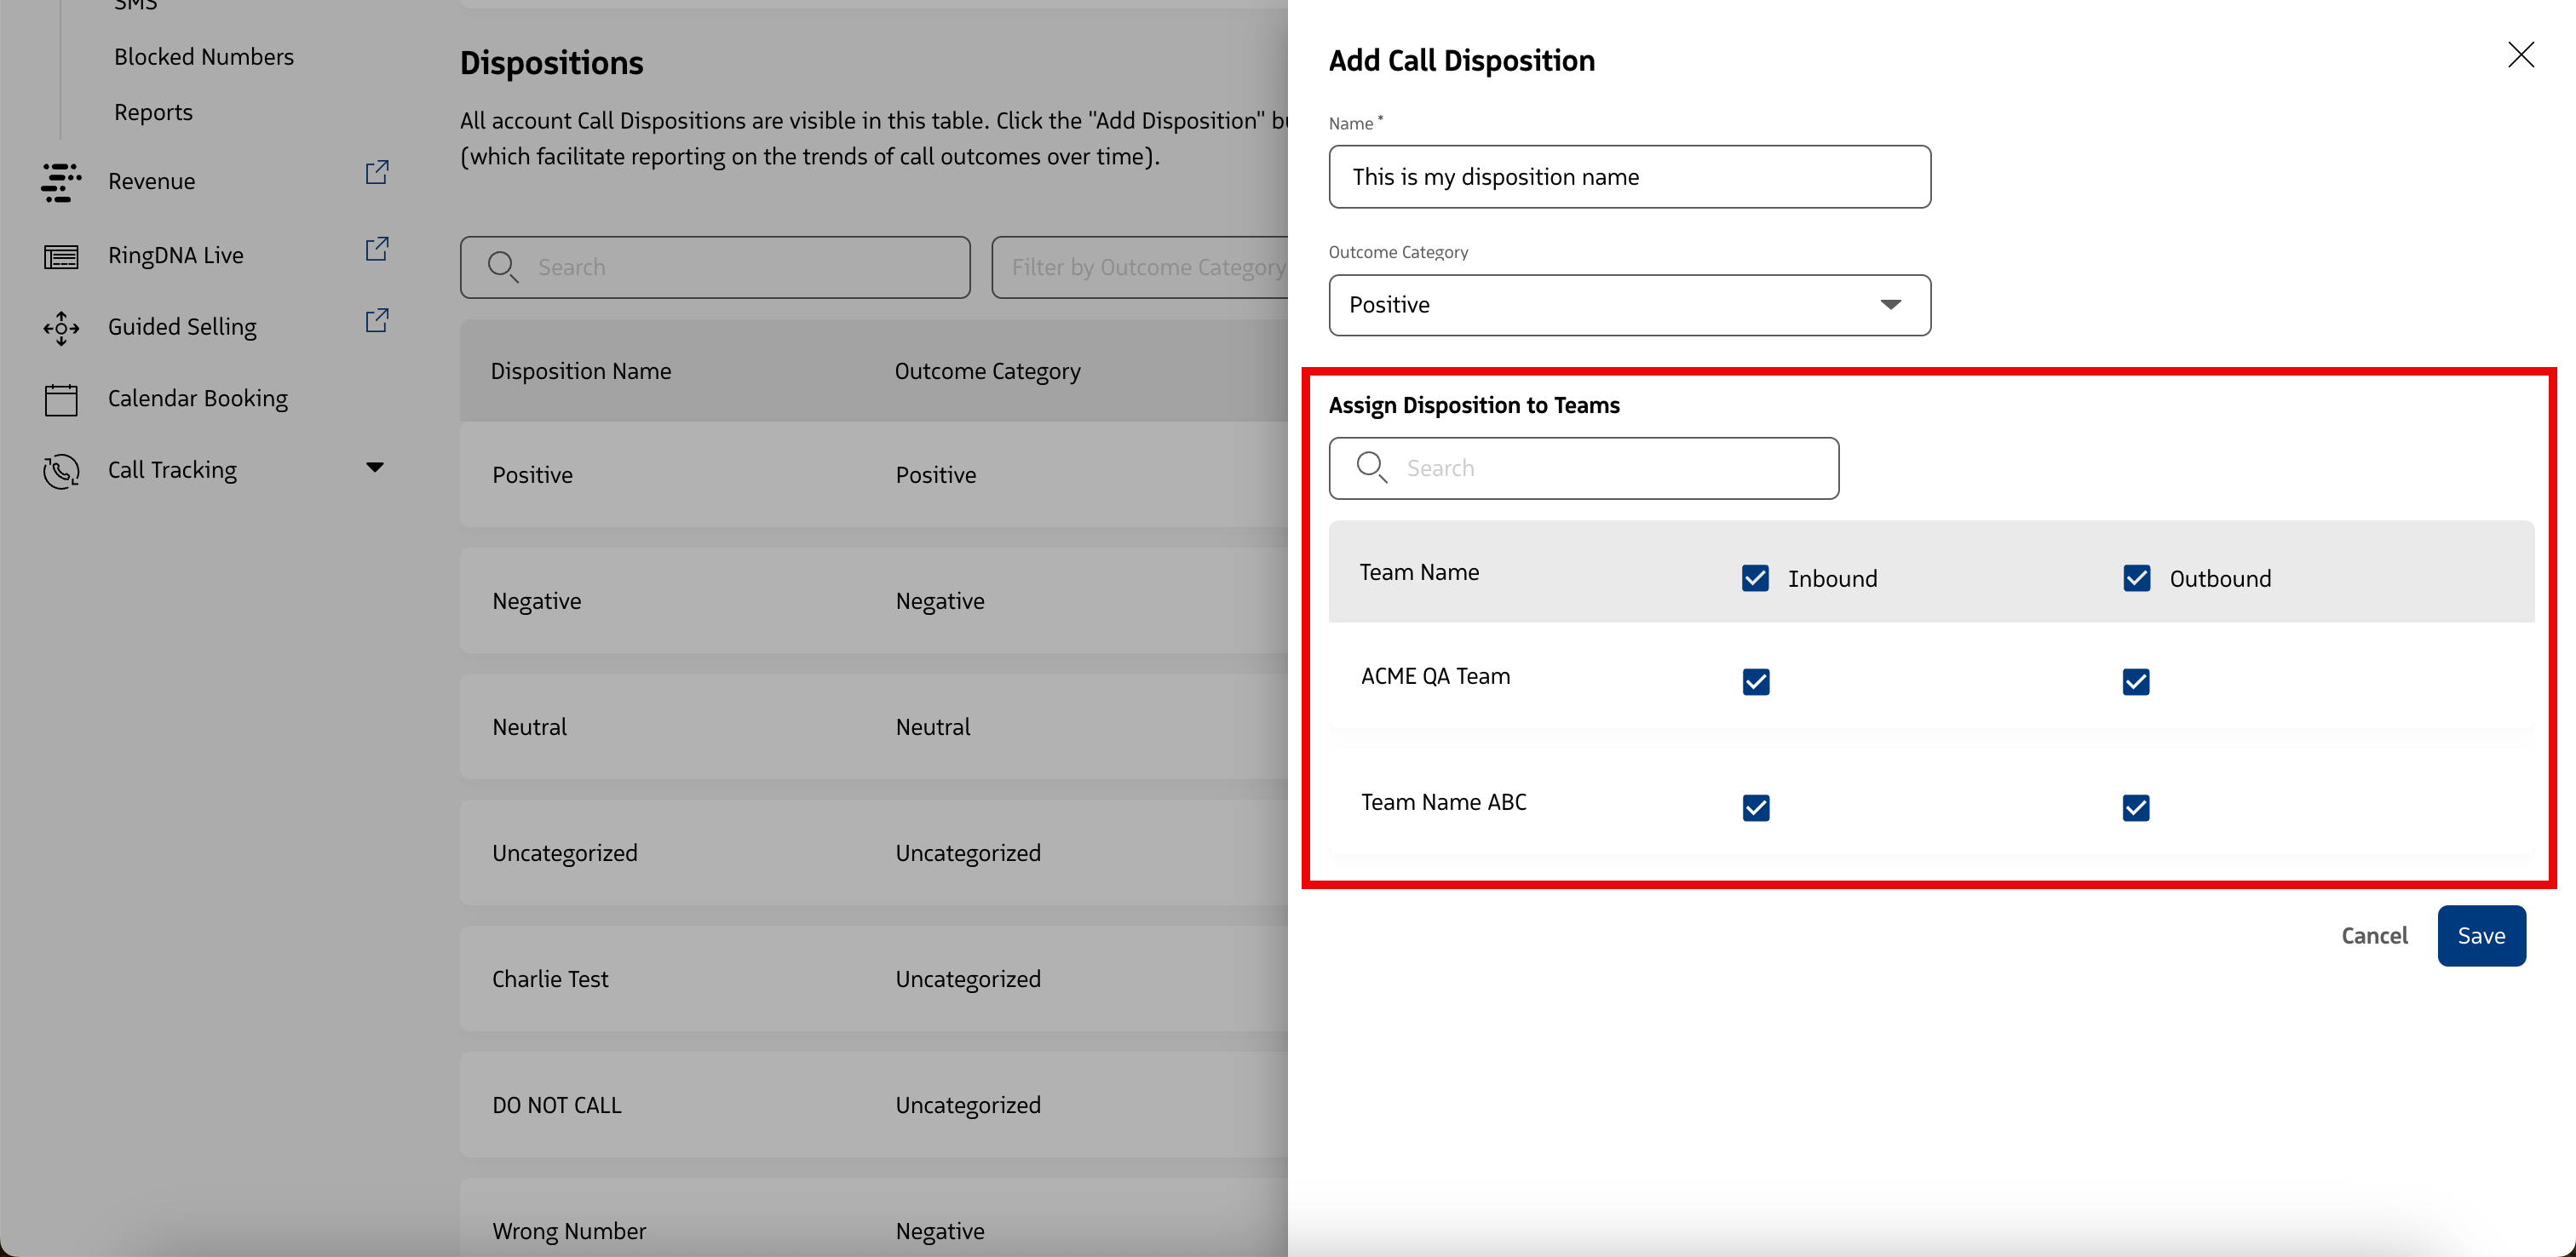Go to Blocked Numbers menu item
2576x1257 pixels.
pos(204,57)
